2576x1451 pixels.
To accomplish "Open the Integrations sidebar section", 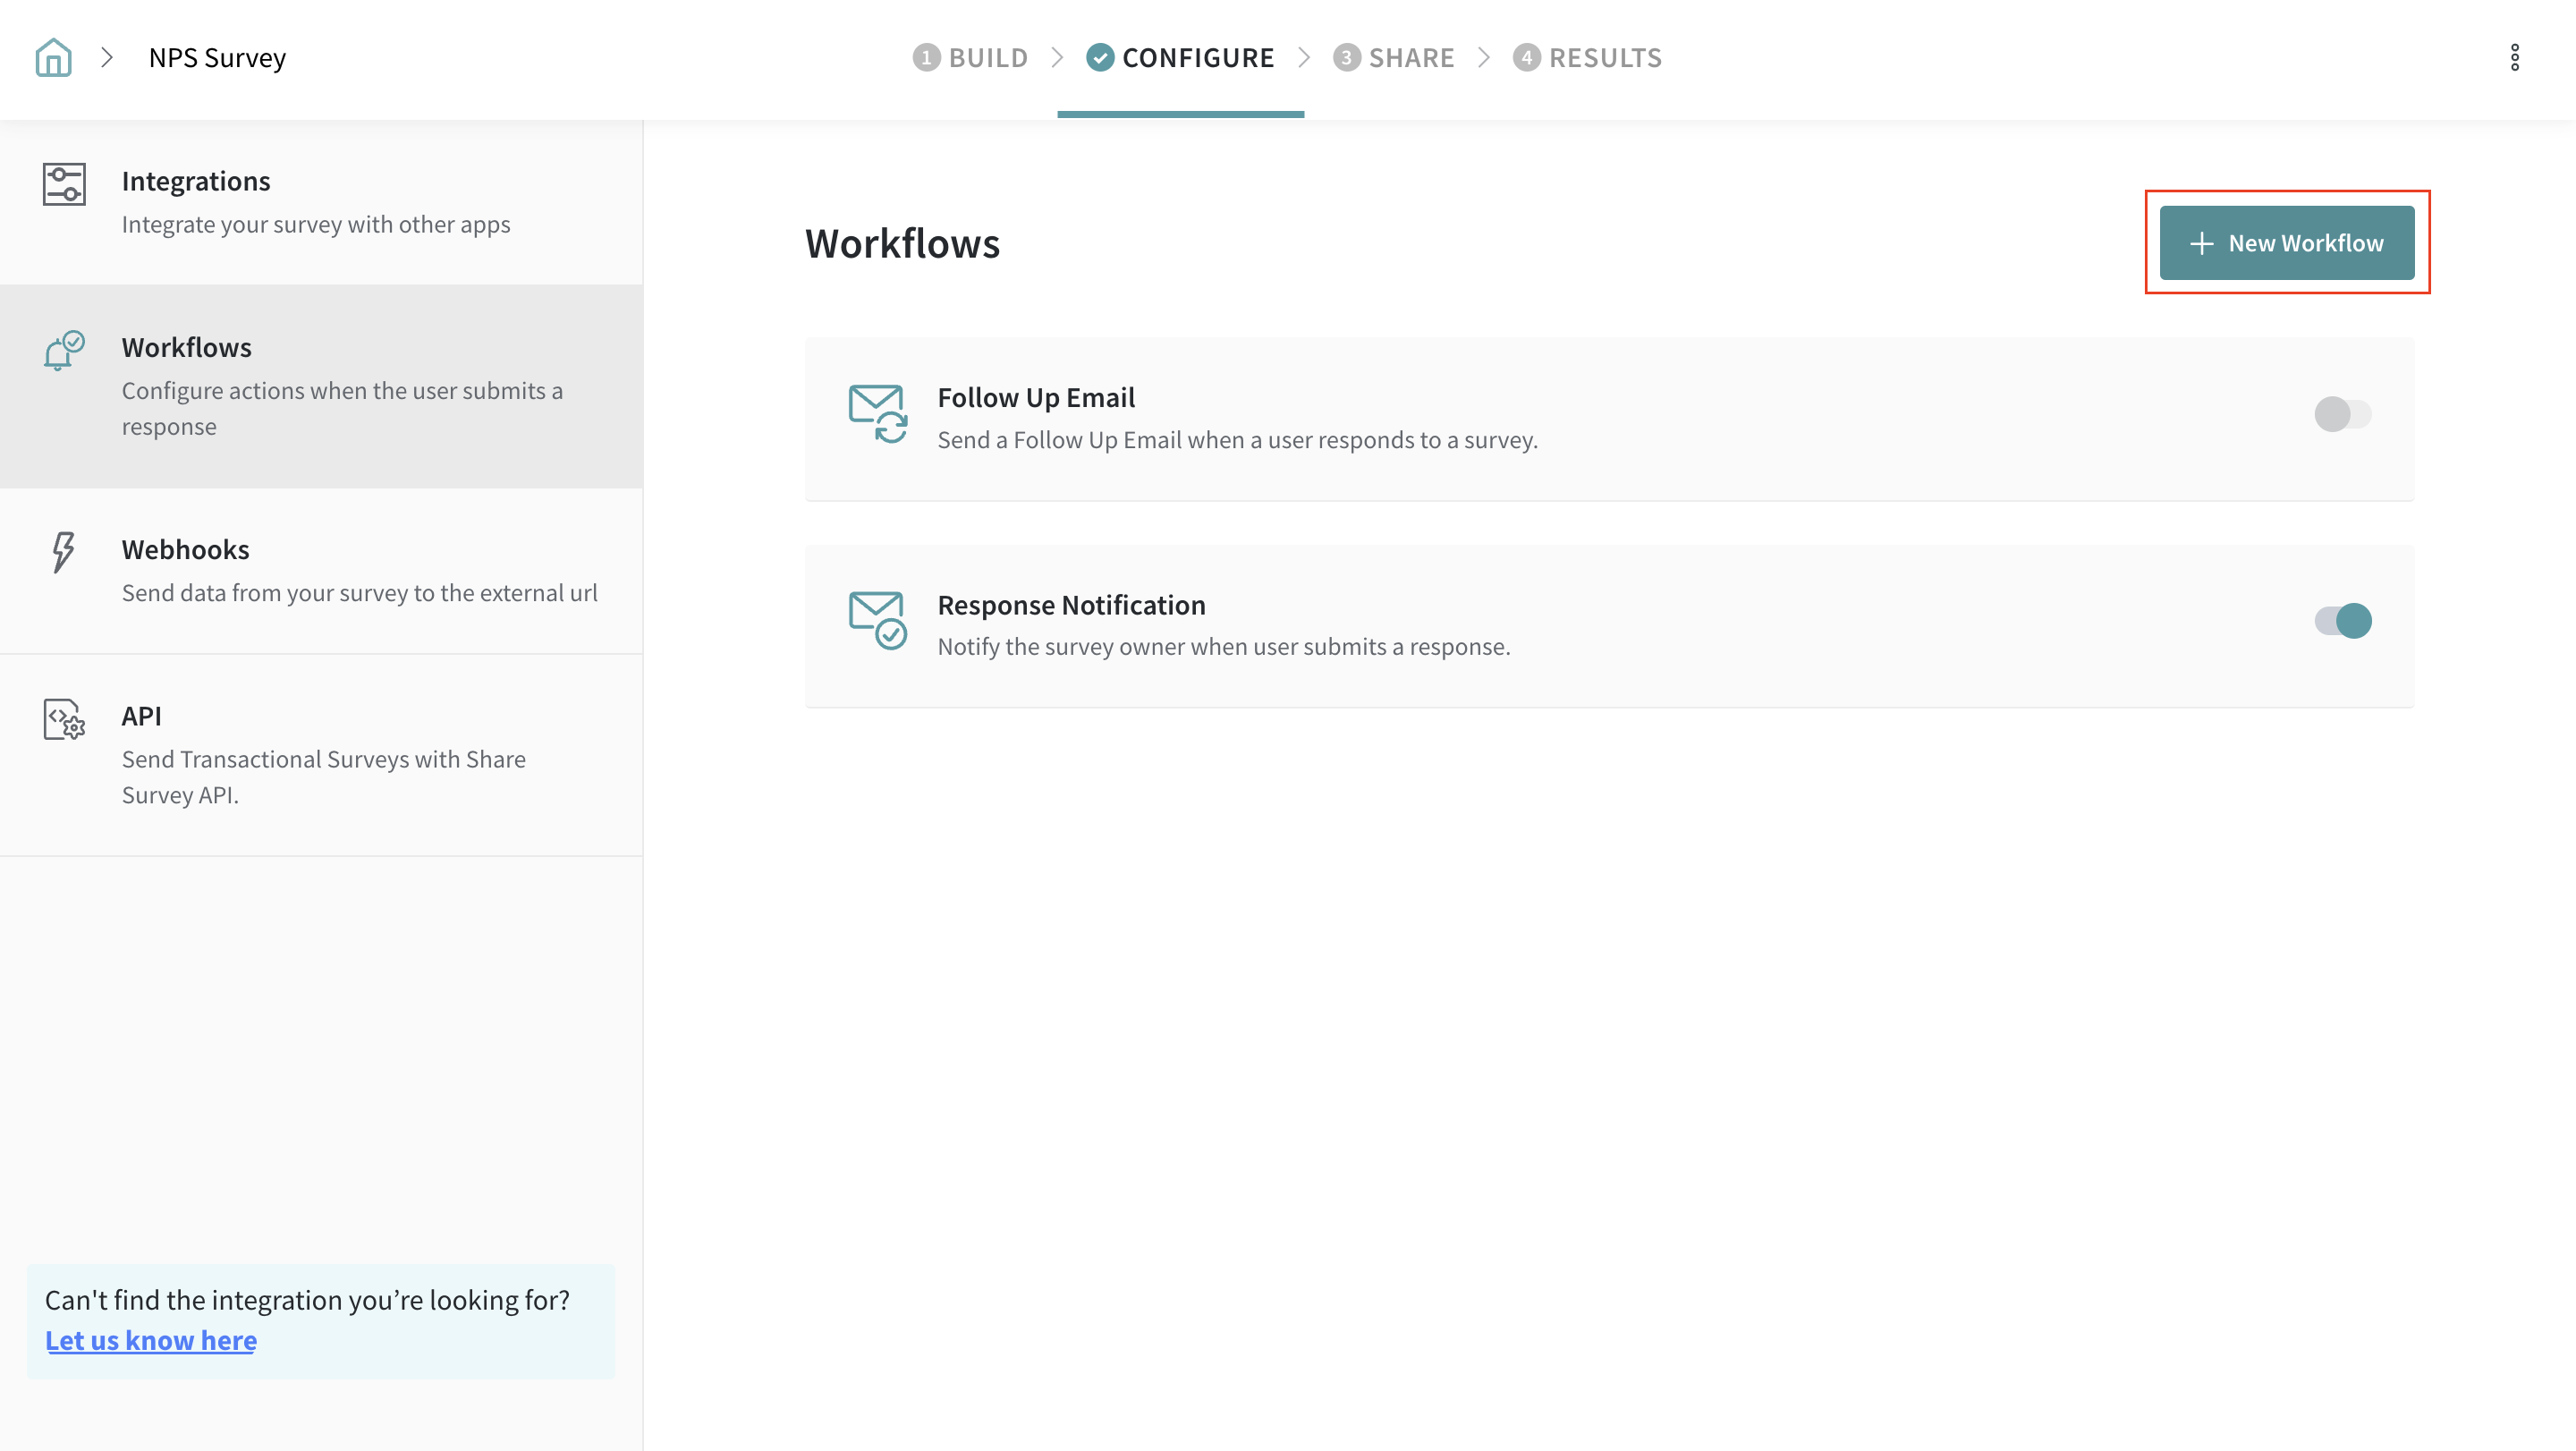I will point(321,202).
